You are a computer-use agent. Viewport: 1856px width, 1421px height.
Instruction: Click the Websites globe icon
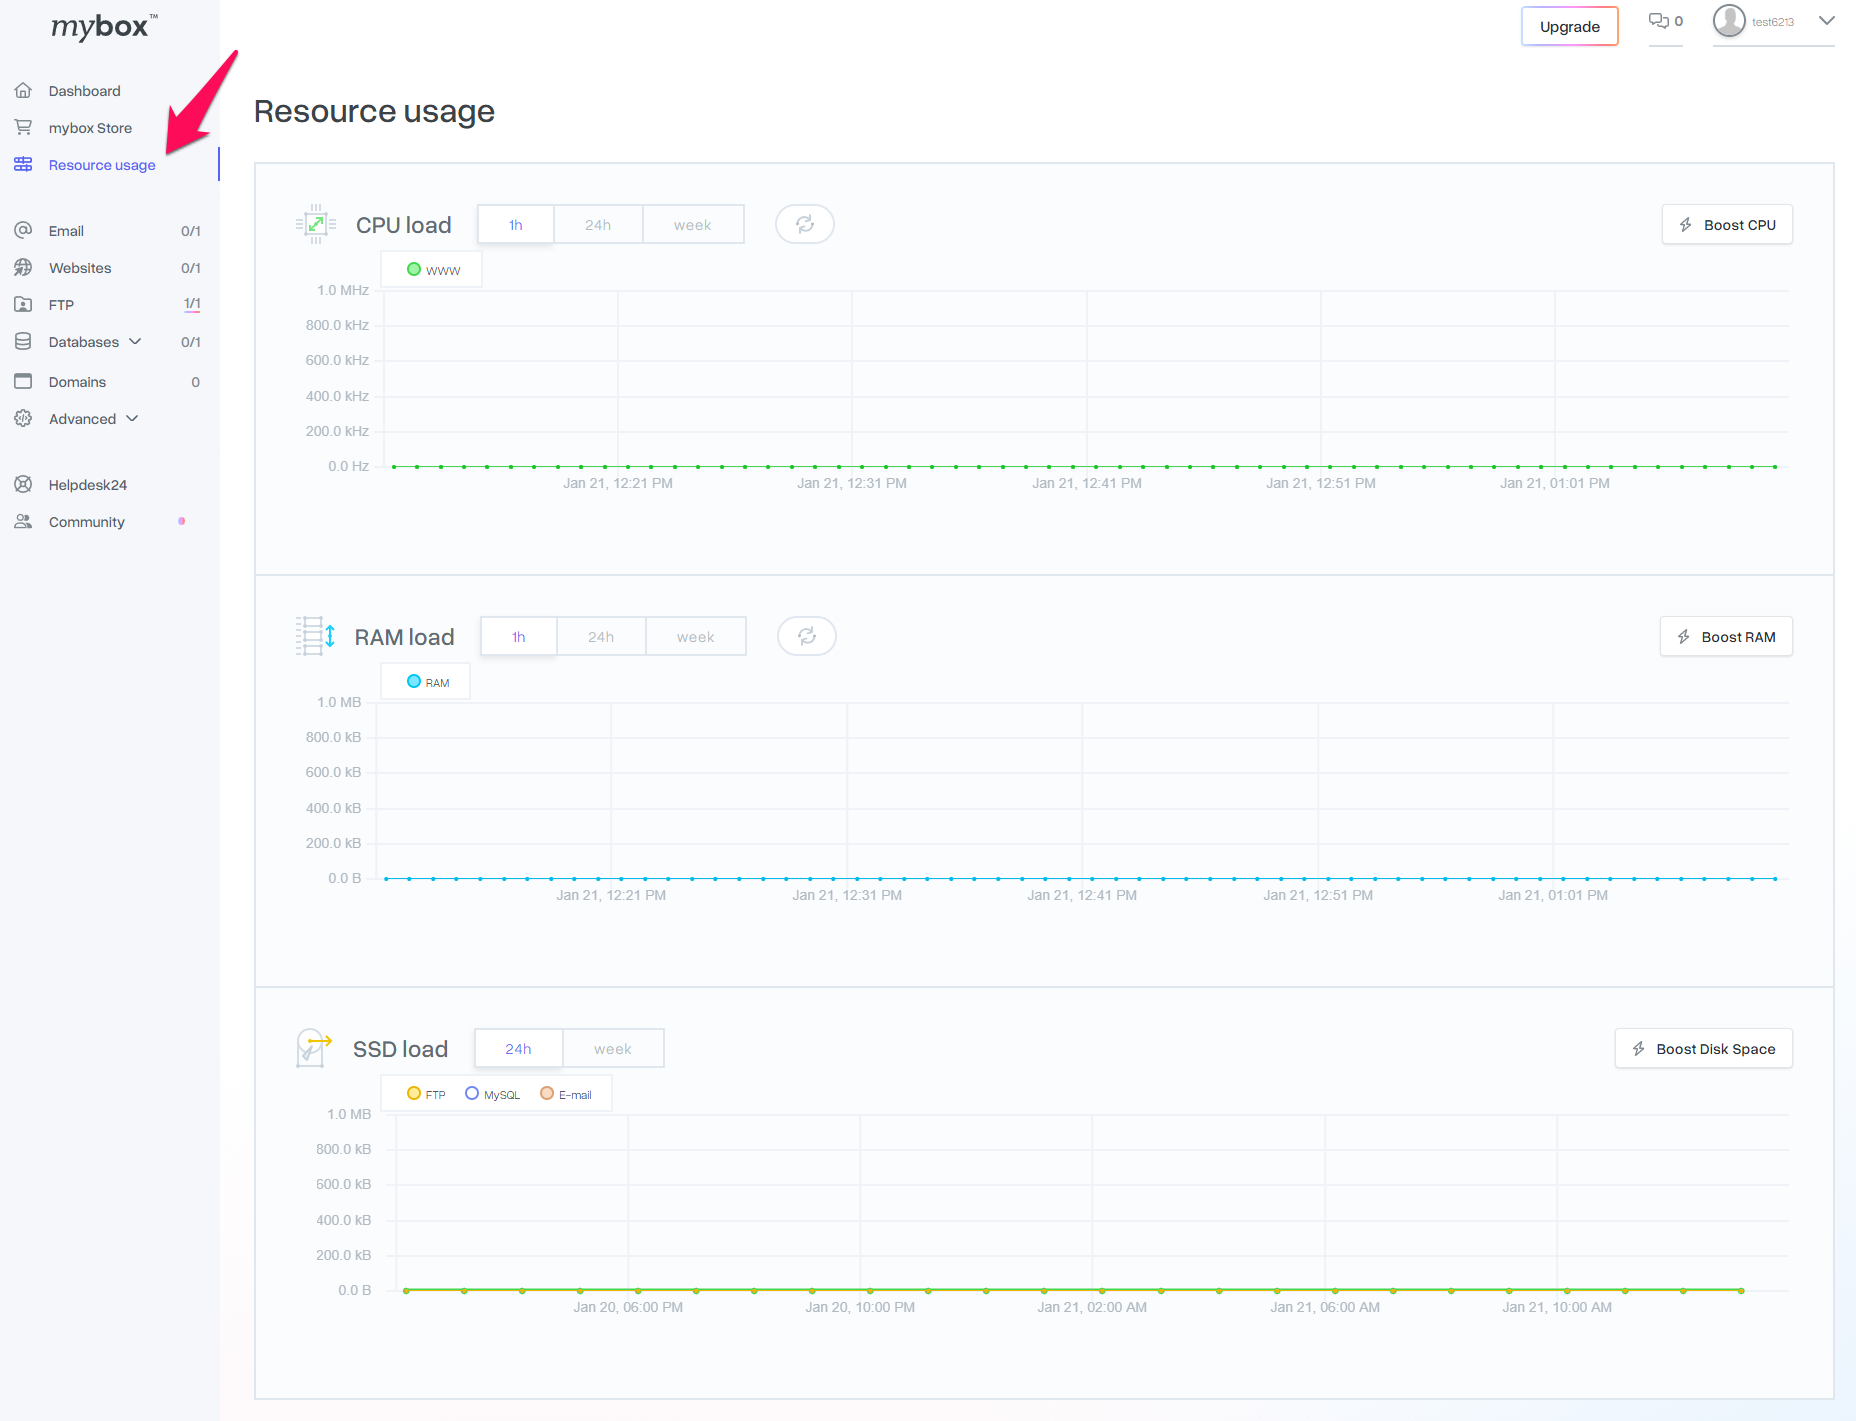(23, 268)
